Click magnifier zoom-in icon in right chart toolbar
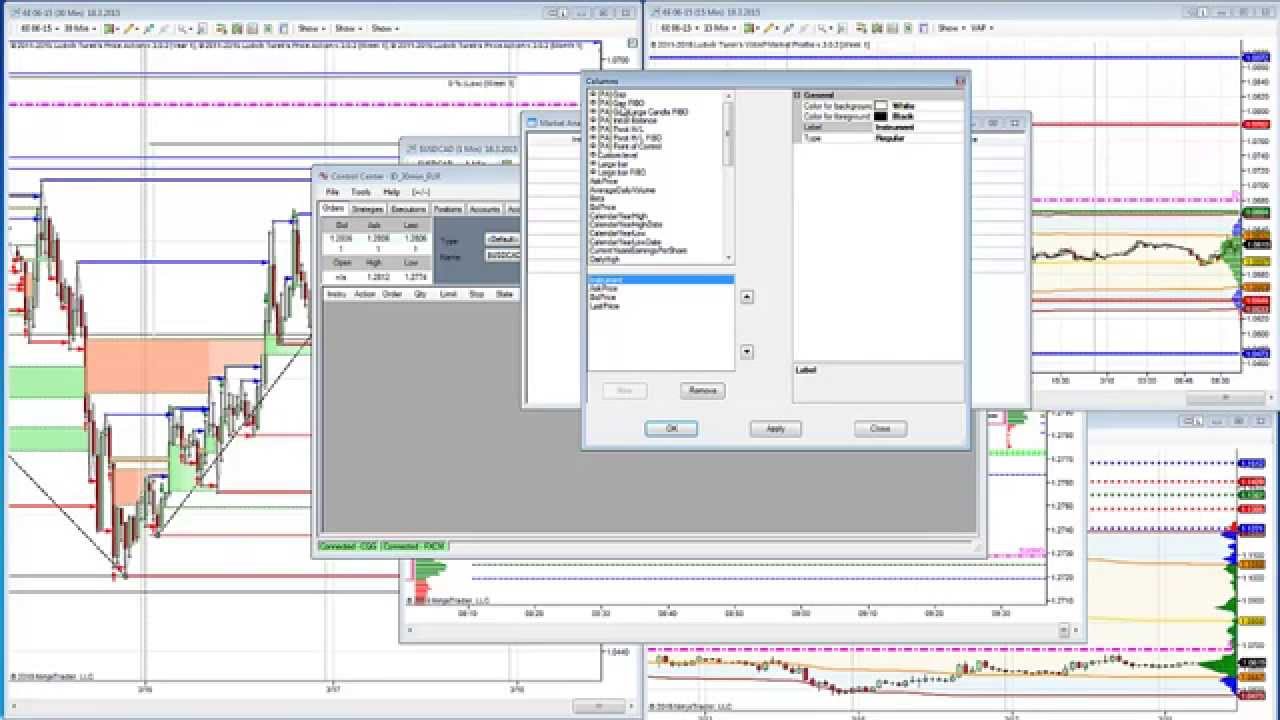Image resolution: width=1280 pixels, height=720 pixels. tap(823, 28)
